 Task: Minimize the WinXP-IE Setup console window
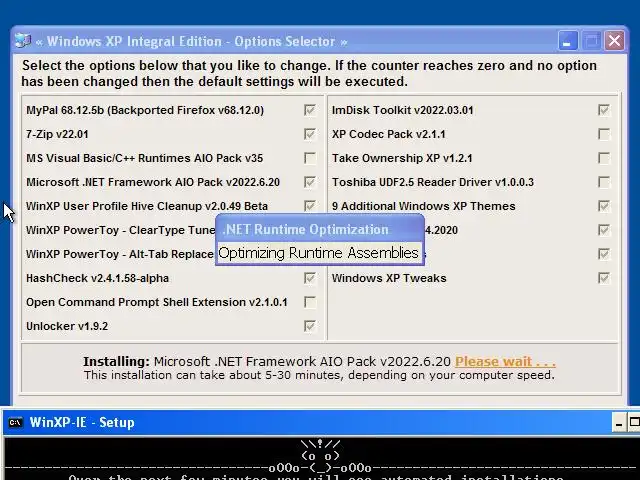619,423
